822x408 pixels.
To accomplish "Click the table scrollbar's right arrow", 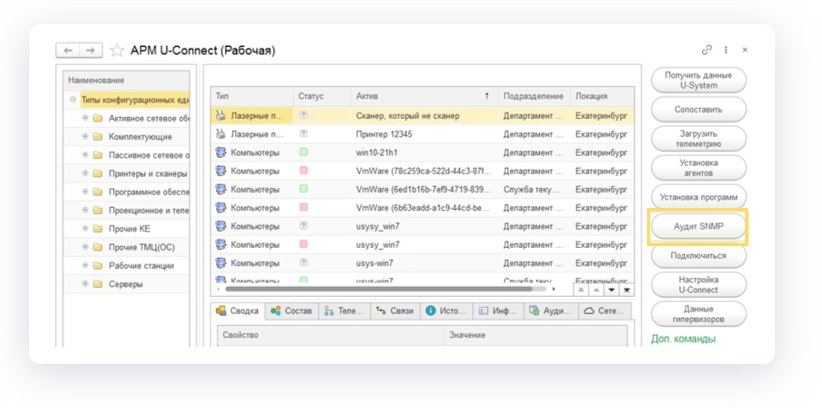I will [554, 288].
